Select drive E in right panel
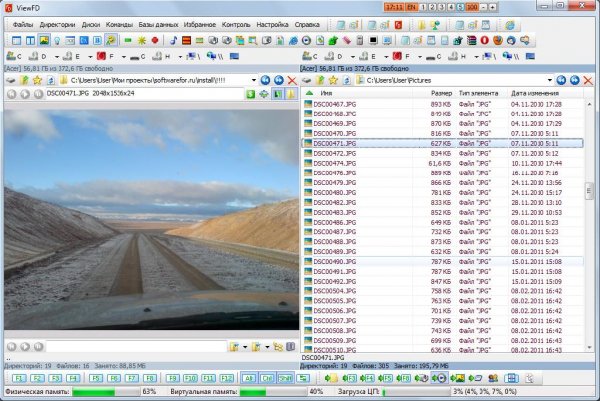The image size is (600, 401). pyautogui.click(x=368, y=56)
